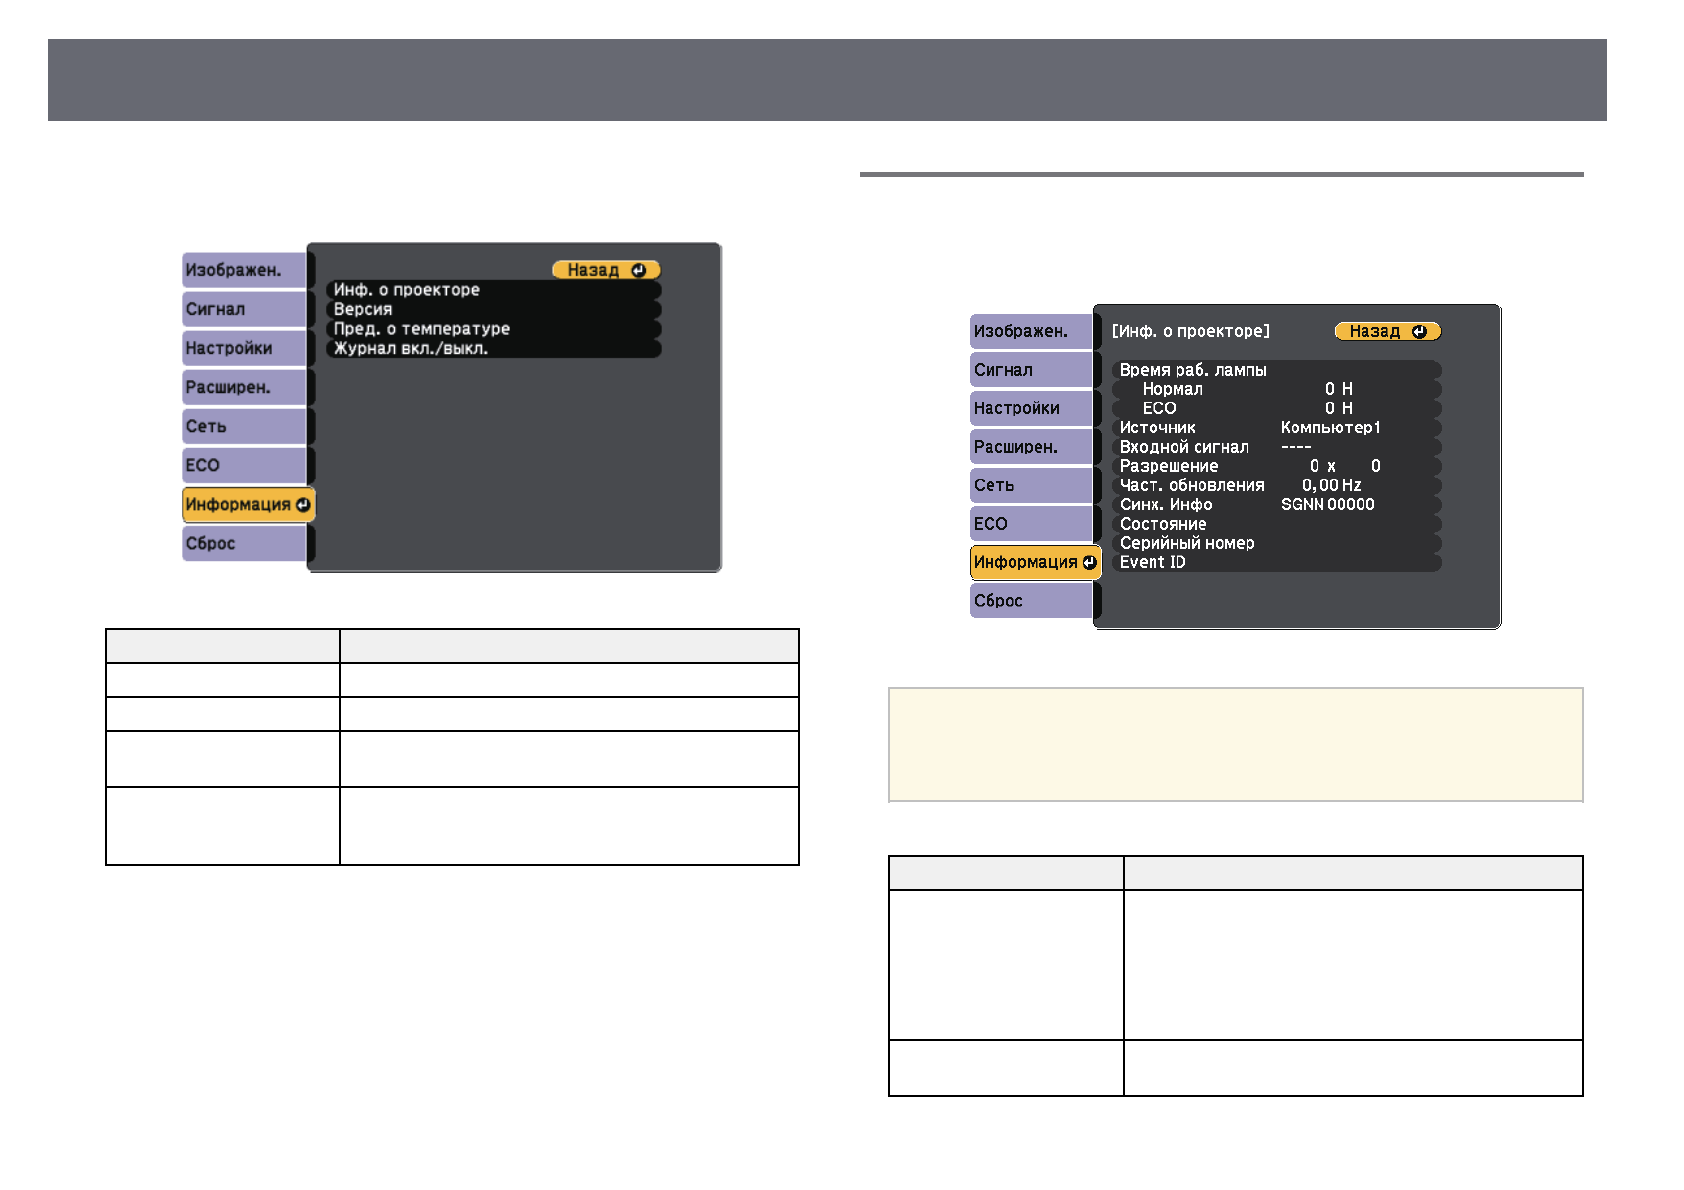Select ECO tab in left menu
The image size is (1684, 1190).
244,465
